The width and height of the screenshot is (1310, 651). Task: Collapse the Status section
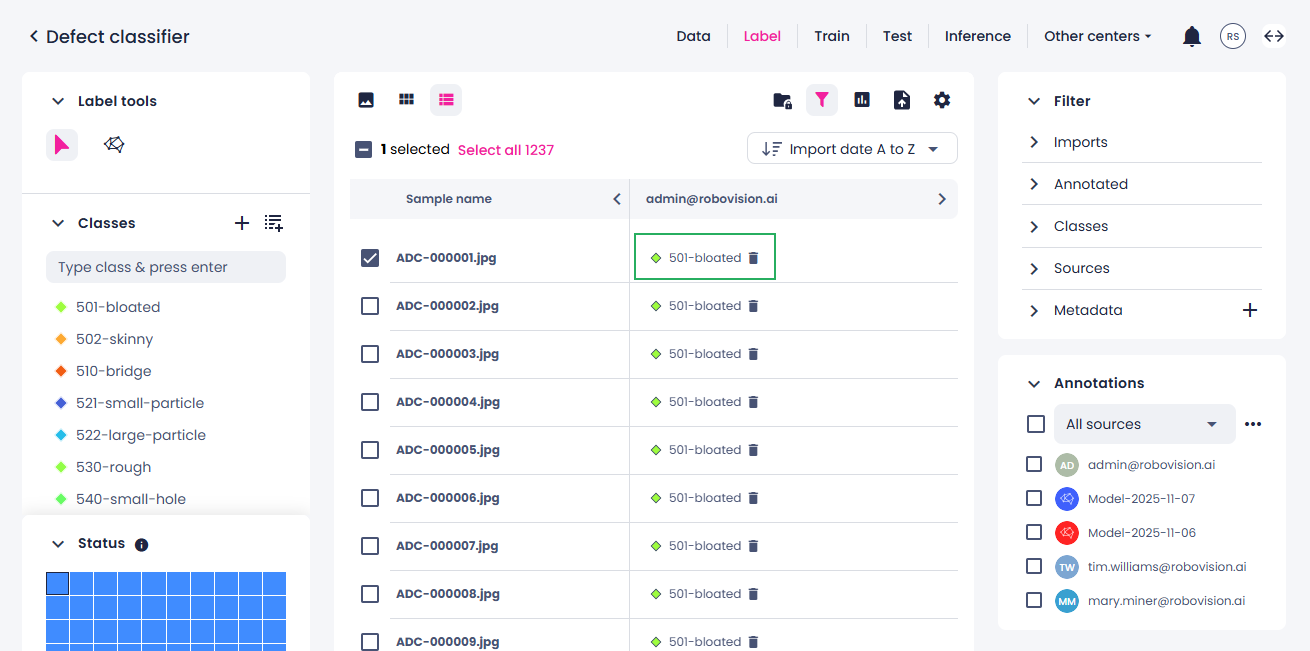(57, 544)
